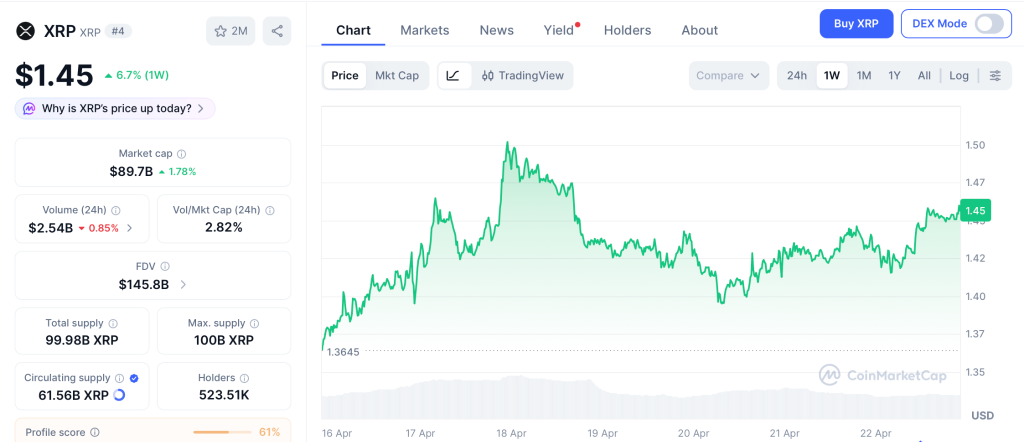Open 'Why is XRP's price up today?'
This screenshot has width=1024, height=442.
(x=116, y=108)
